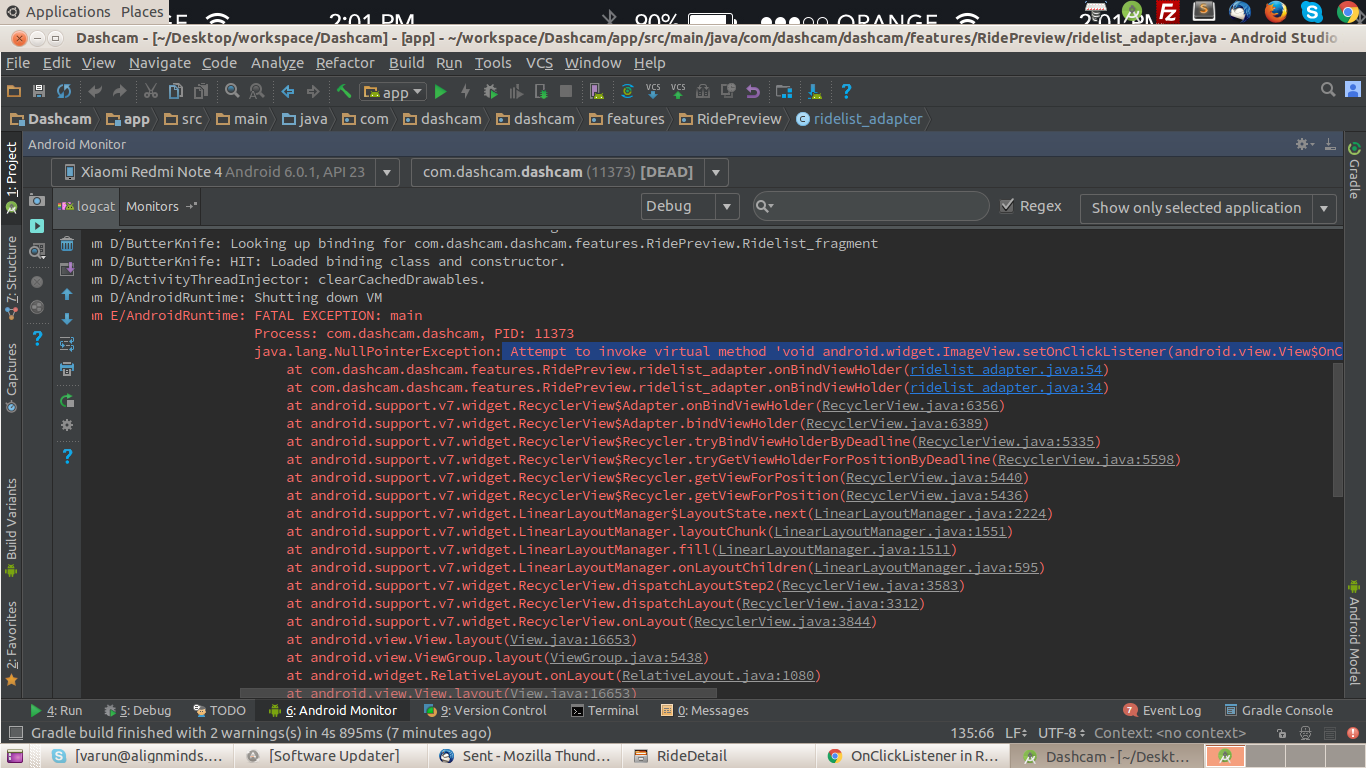Open the VCS menu
Viewport: 1366px width, 768px height.
point(539,62)
